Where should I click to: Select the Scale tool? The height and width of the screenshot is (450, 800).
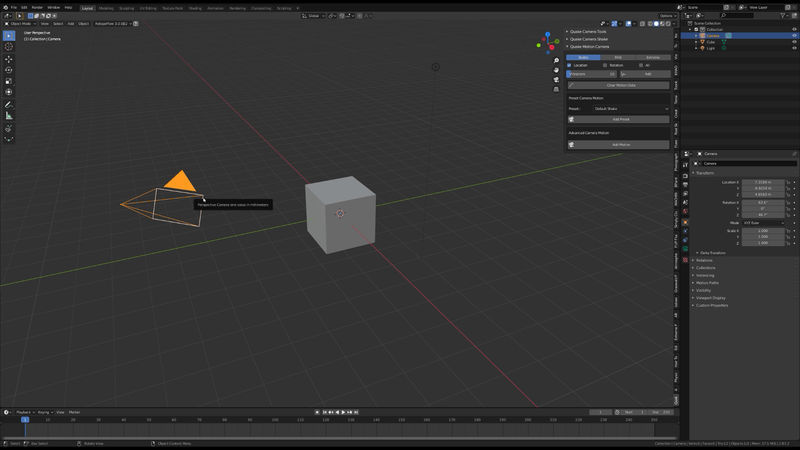(x=9, y=82)
